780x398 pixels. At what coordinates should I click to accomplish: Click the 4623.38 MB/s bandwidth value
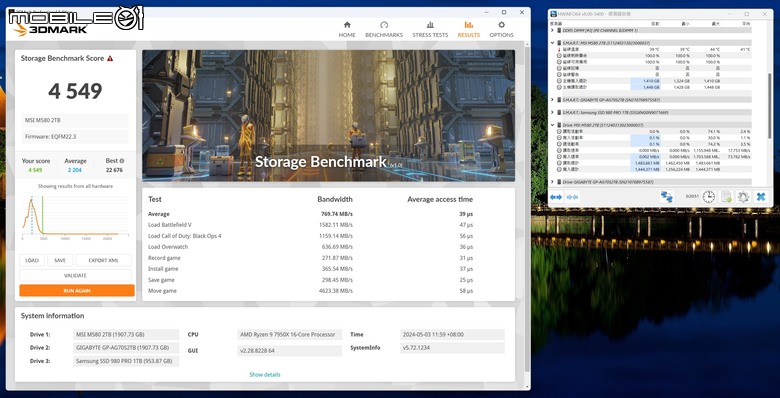pyautogui.click(x=336, y=291)
